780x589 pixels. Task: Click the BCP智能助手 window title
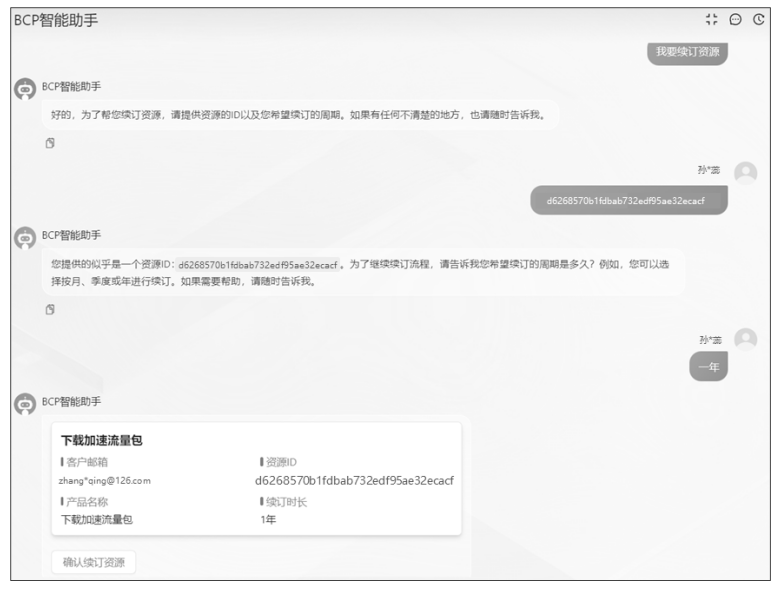56,20
